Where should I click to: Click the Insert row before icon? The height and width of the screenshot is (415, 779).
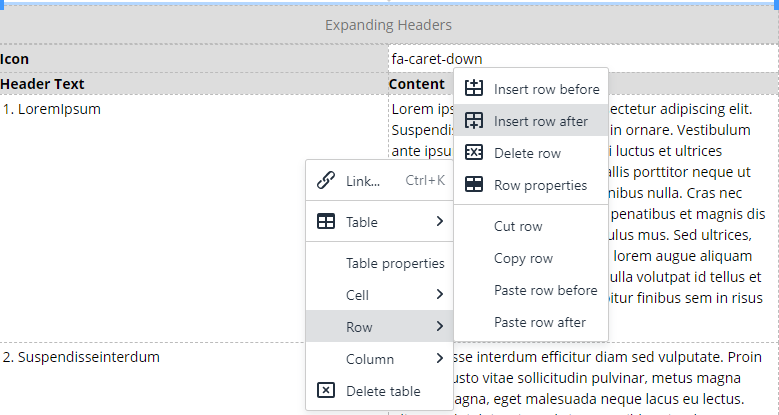[474, 89]
